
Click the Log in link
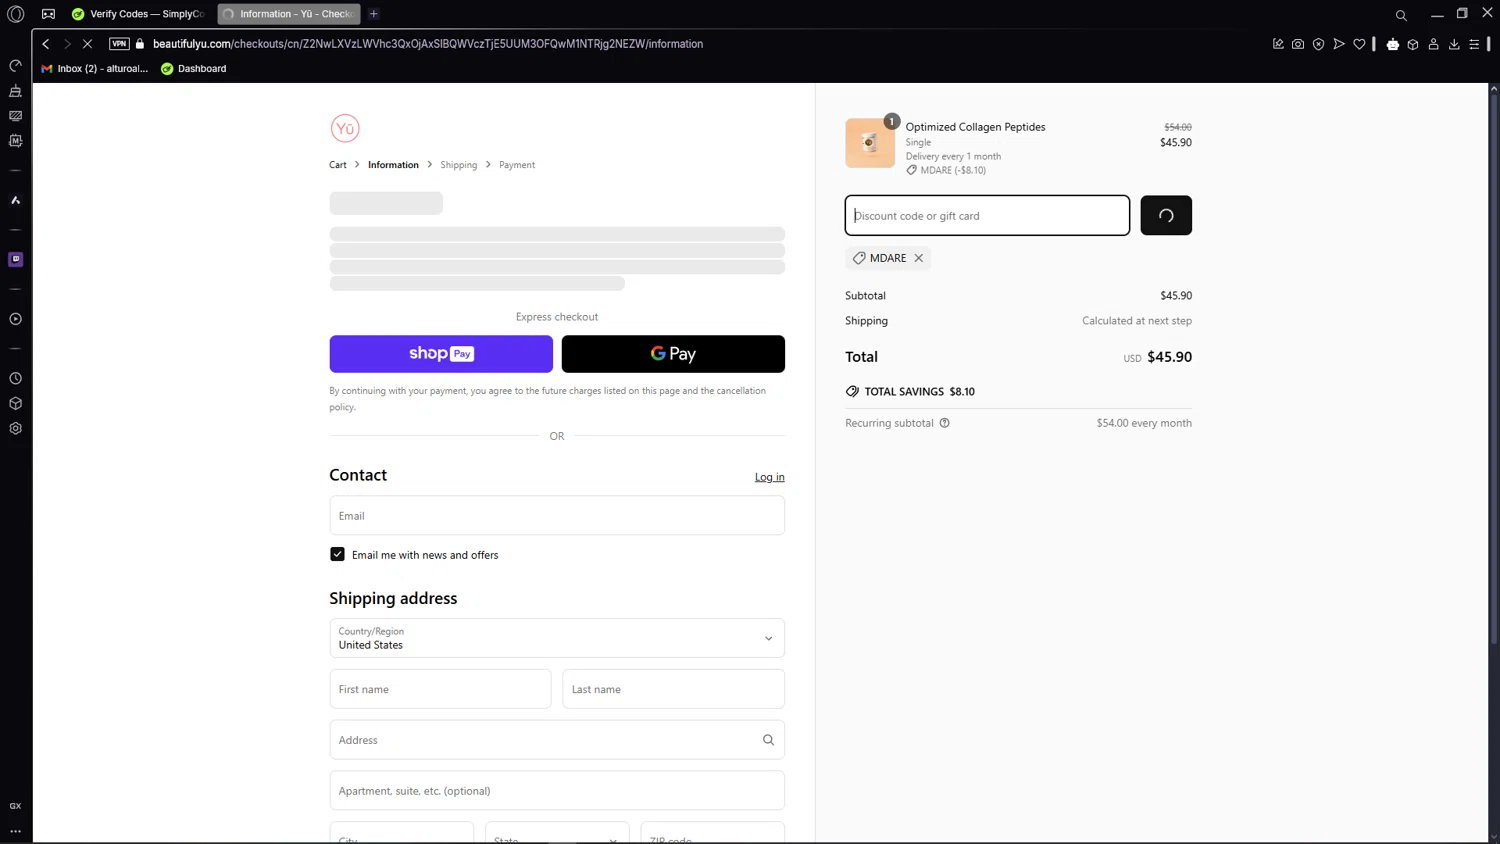pos(770,477)
